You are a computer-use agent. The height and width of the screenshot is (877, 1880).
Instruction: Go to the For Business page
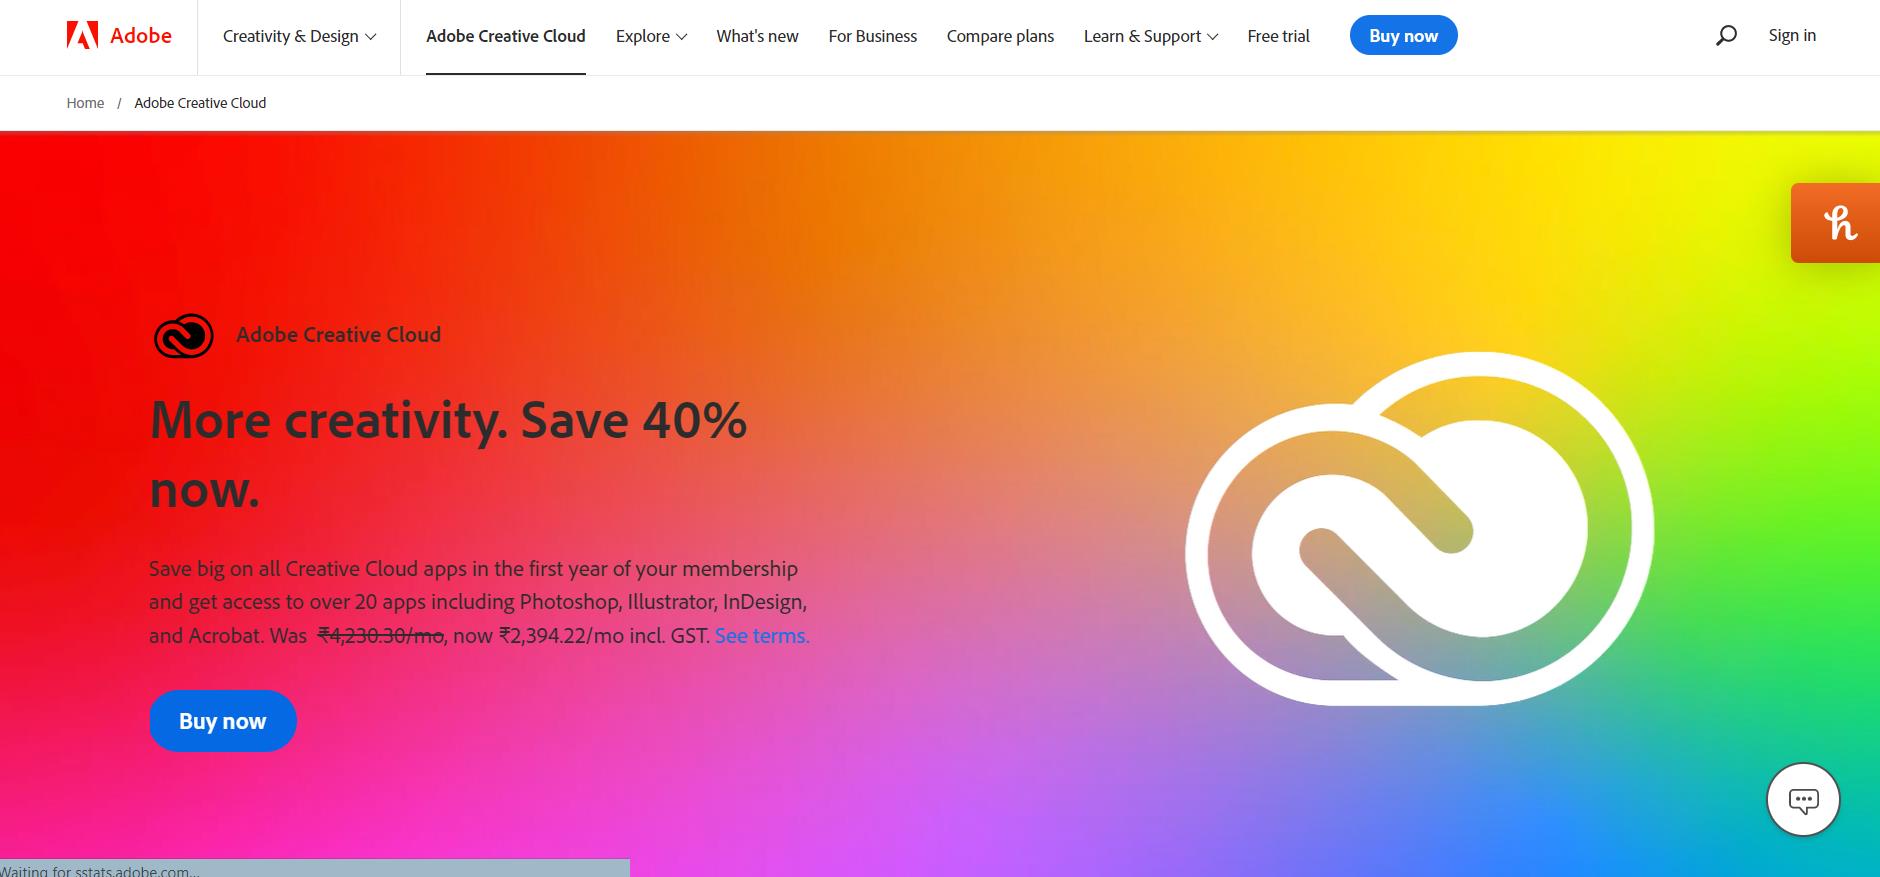pyautogui.click(x=872, y=36)
